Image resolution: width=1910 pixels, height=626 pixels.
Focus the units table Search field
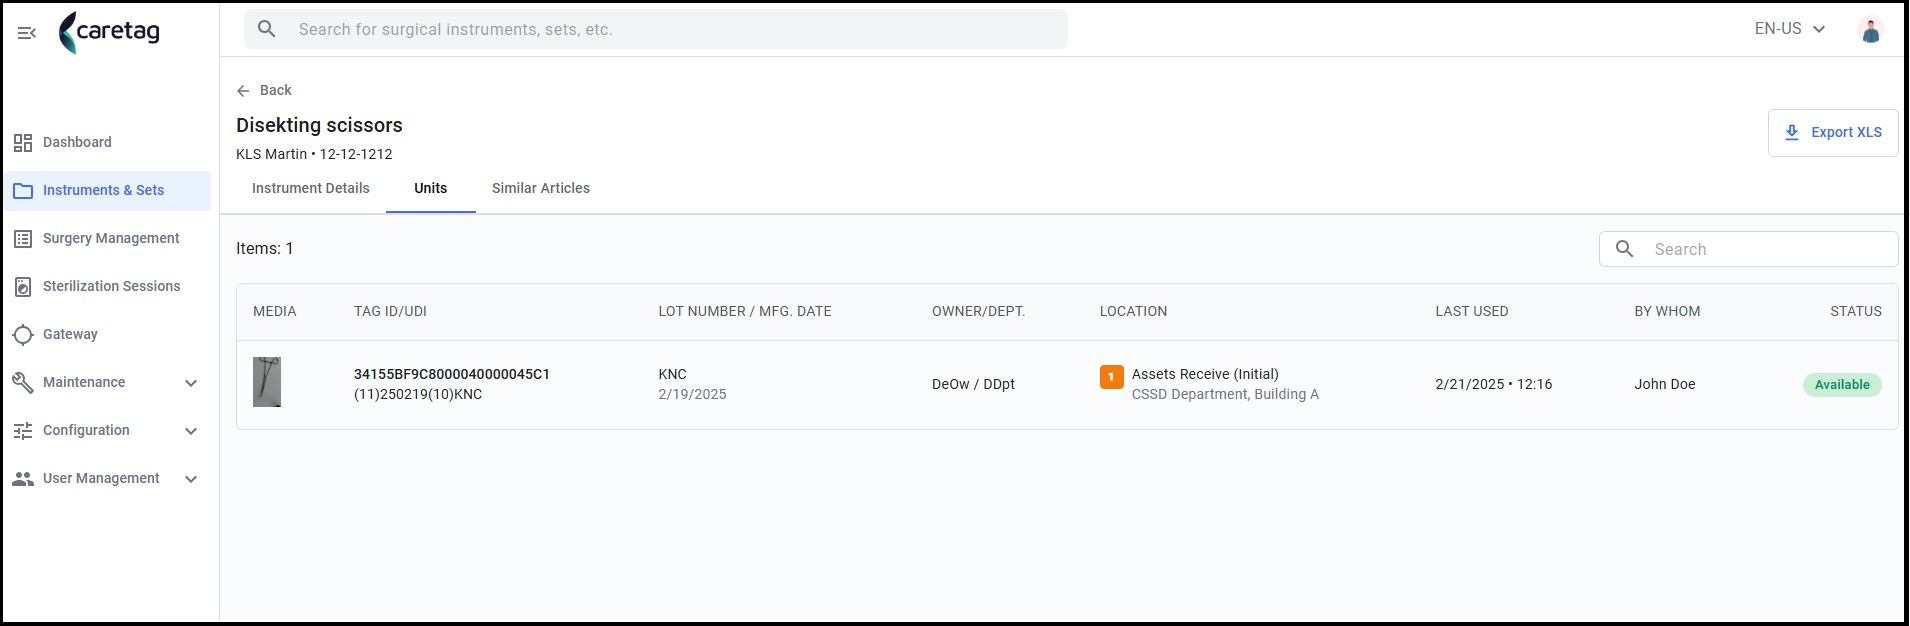pyautogui.click(x=1749, y=249)
